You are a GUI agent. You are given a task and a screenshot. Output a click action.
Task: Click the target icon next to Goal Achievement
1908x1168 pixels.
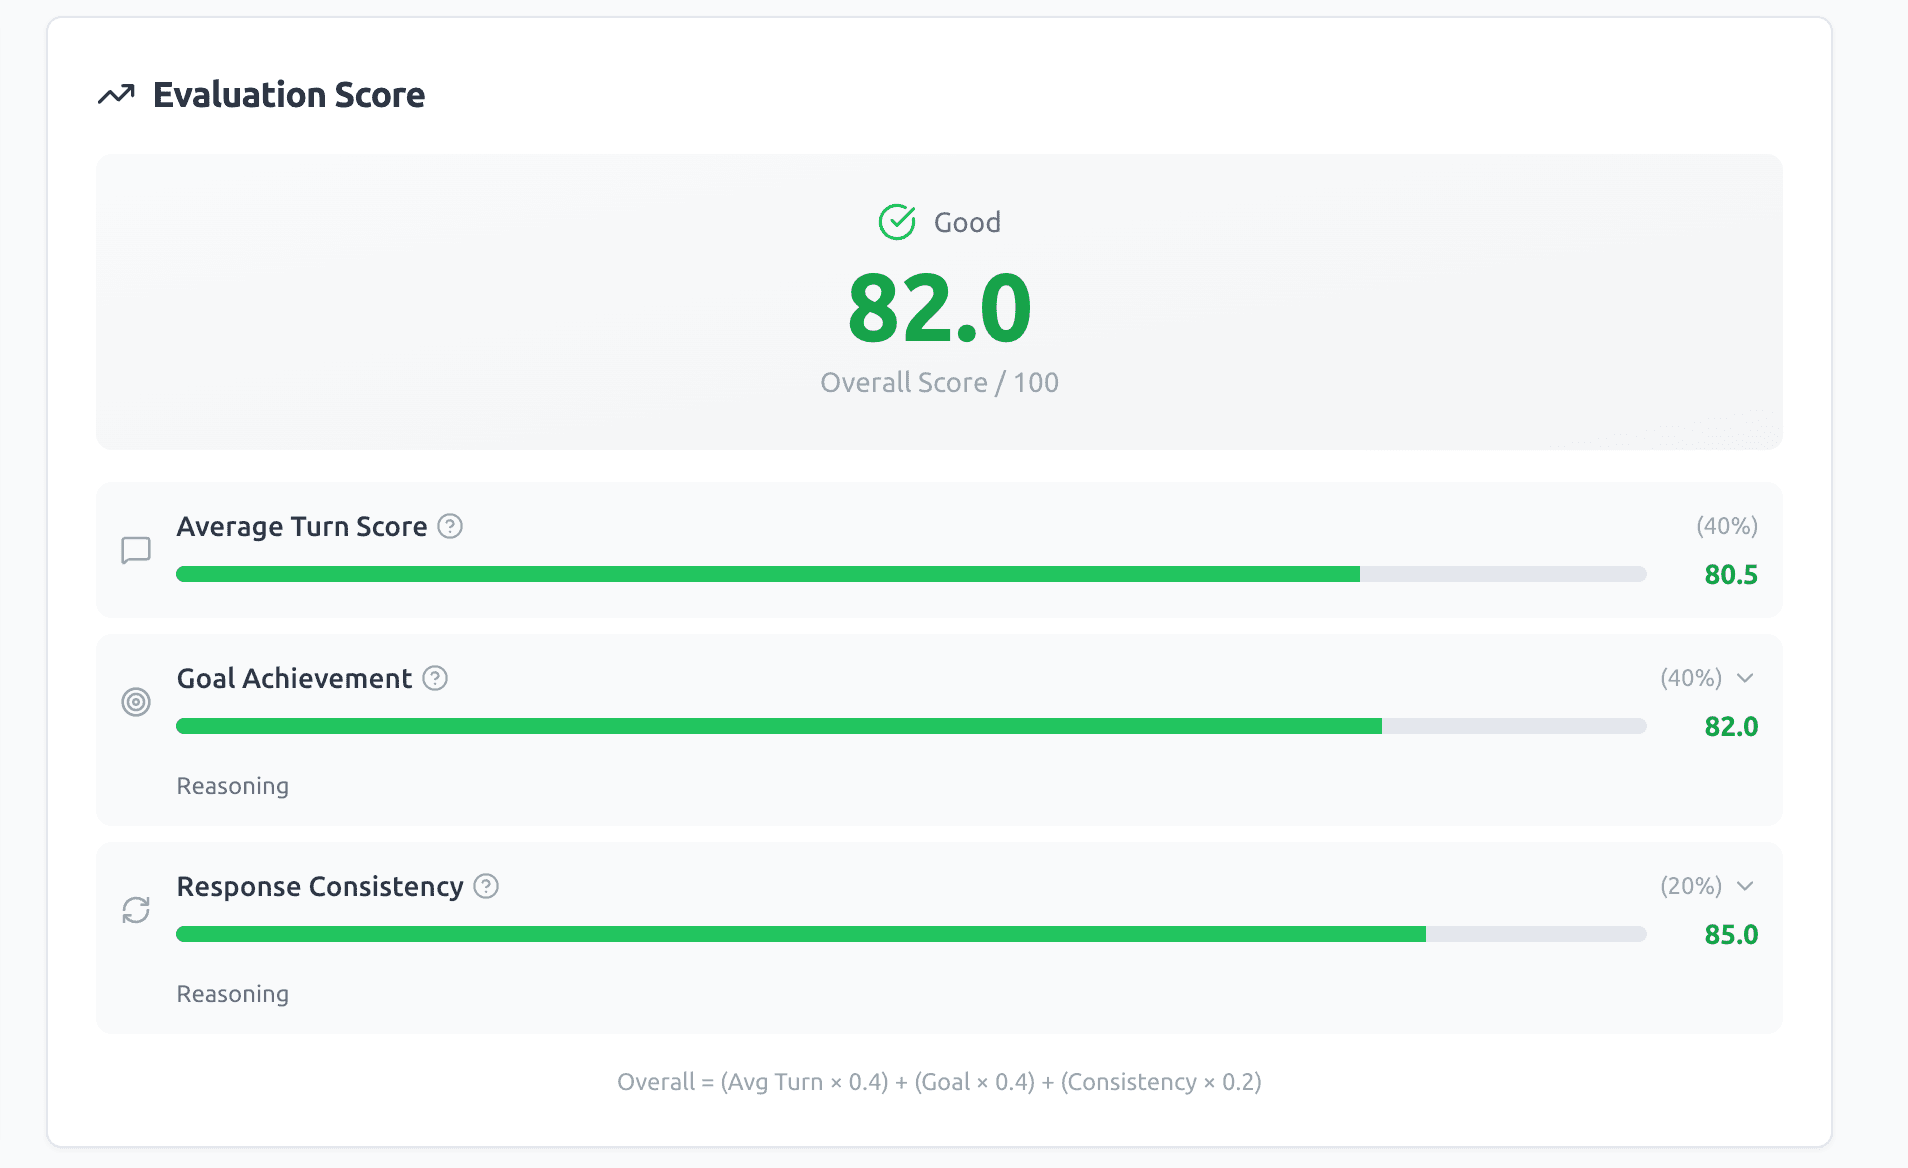pos(136,702)
